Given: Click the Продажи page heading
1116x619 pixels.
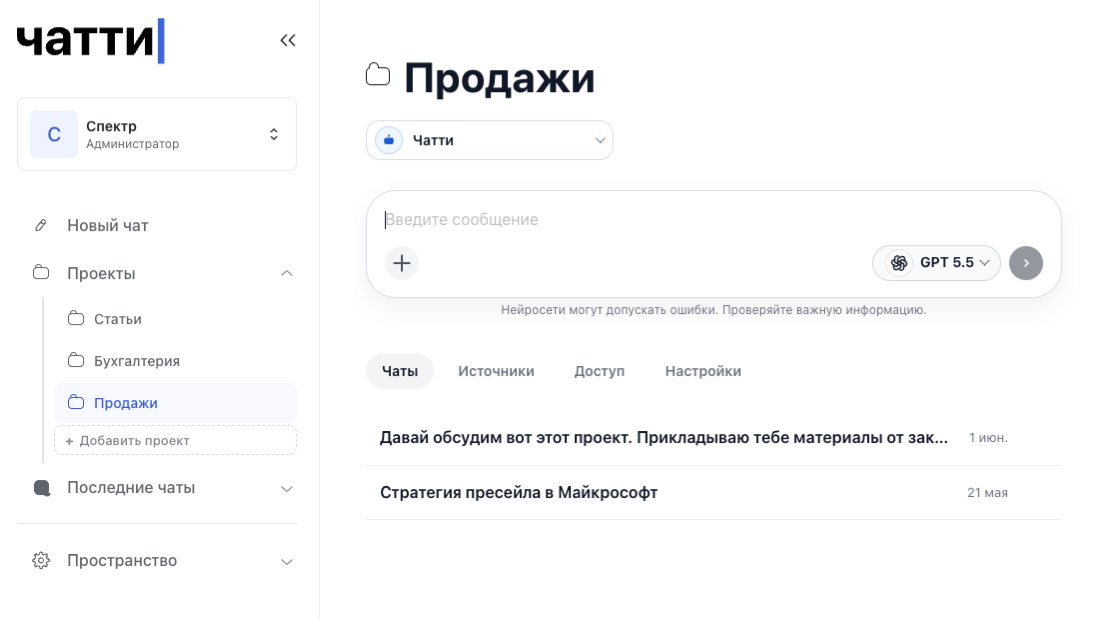Looking at the screenshot, I should point(500,78).
